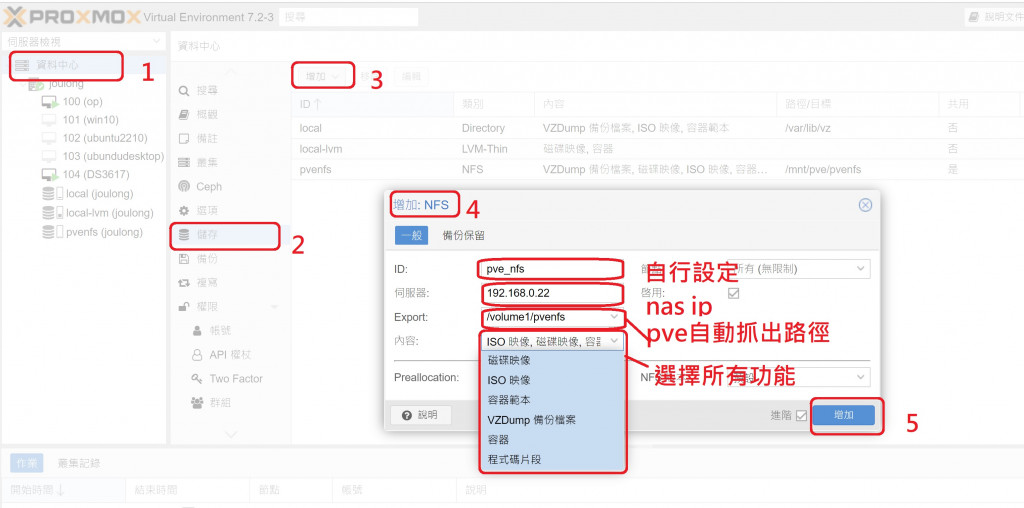The image size is (1024, 508).
Task: Open the 備註 notes menu item
Action: (x=207, y=139)
